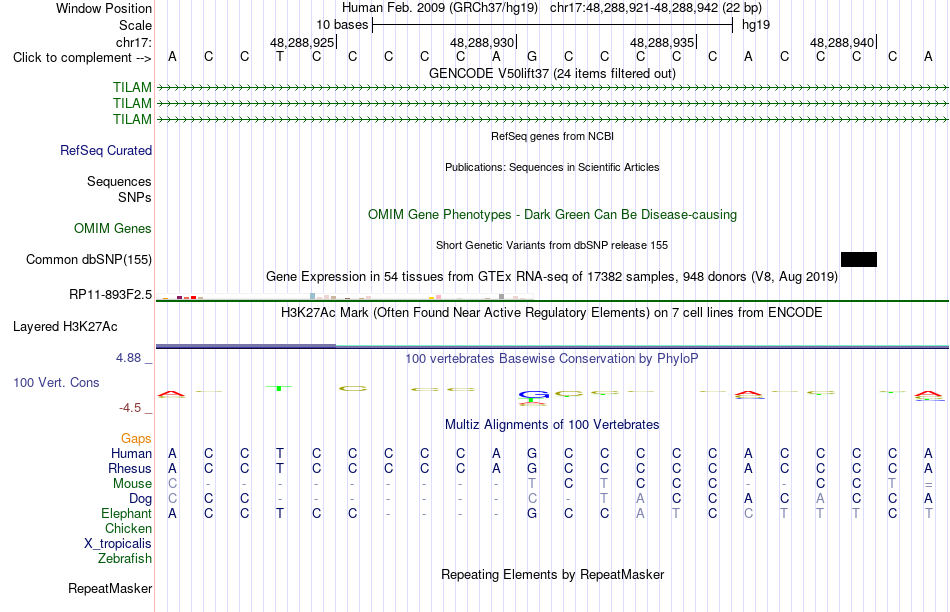This screenshot has width=950, height=612.
Task: Click the Zebrafish species label
Action: point(125,558)
